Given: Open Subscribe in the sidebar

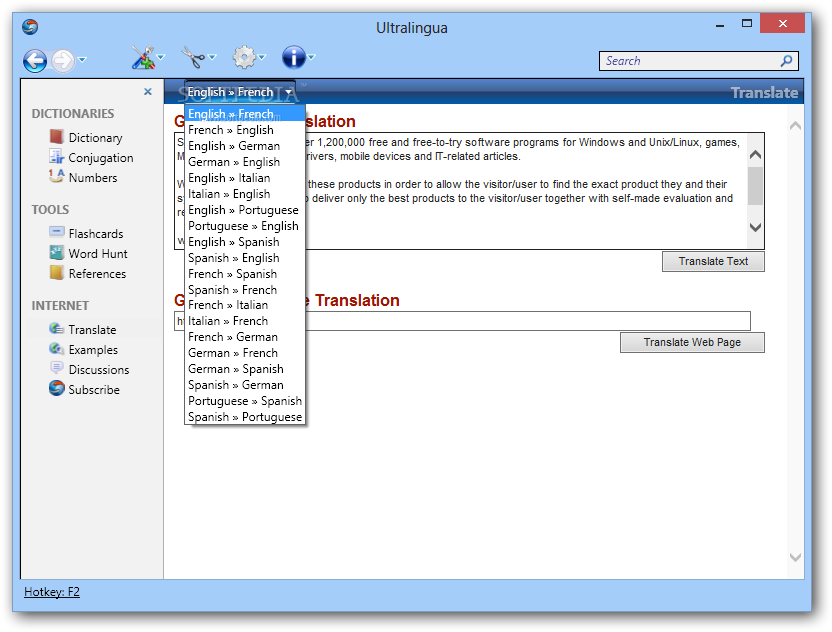Looking at the screenshot, I should pos(84,389).
